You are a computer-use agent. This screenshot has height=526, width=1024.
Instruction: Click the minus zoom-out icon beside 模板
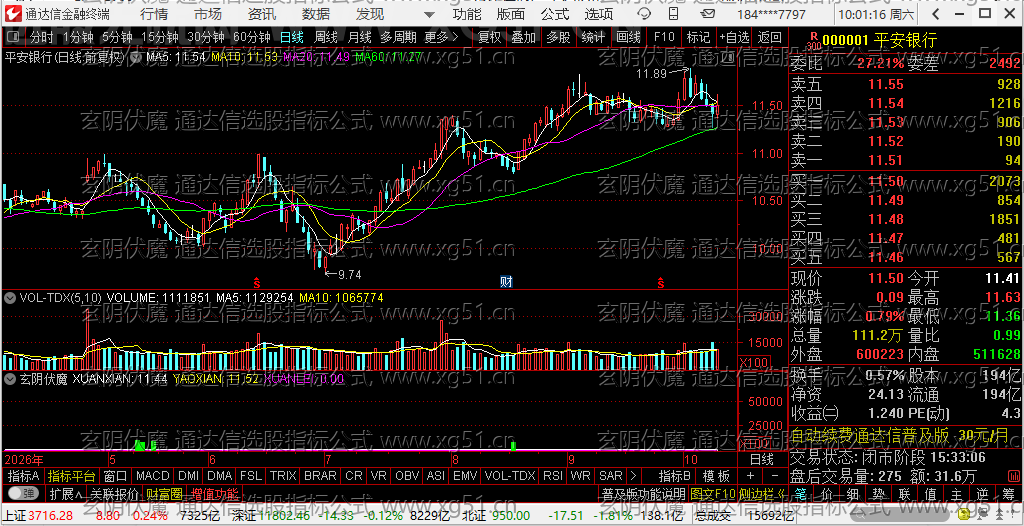click(775, 476)
